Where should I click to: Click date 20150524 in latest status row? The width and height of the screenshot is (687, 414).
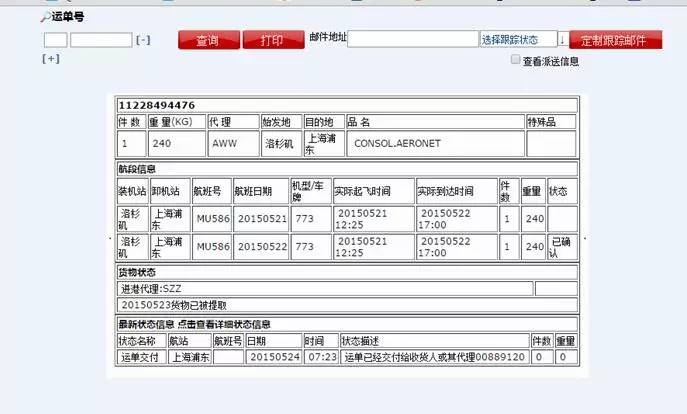point(274,357)
